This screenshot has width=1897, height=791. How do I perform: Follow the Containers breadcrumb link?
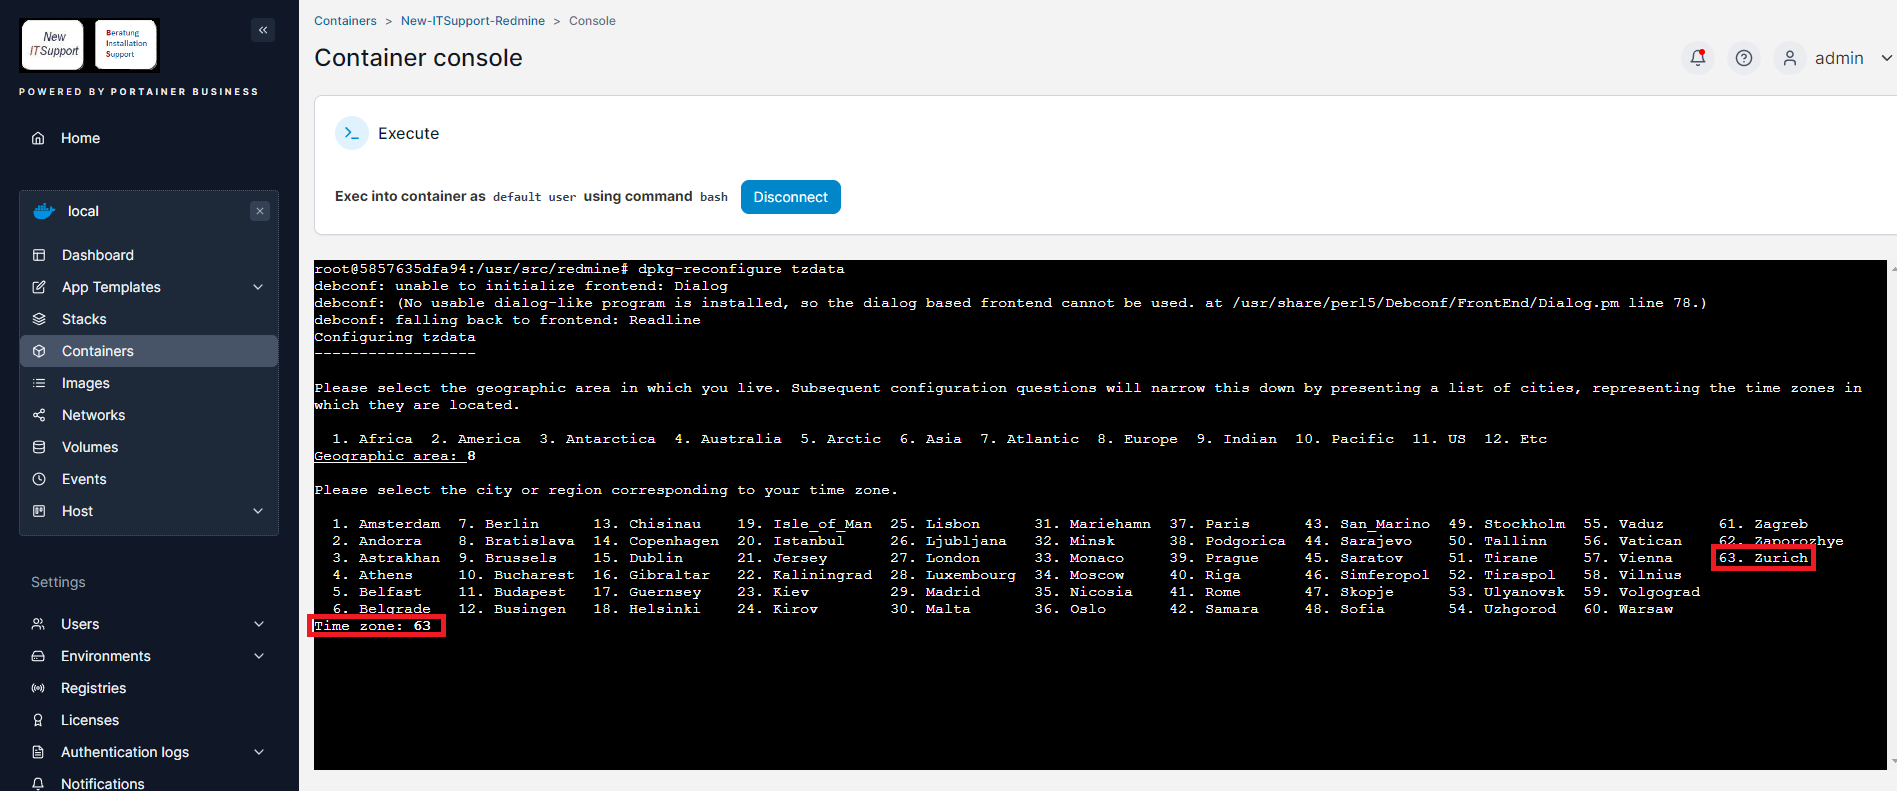point(345,21)
